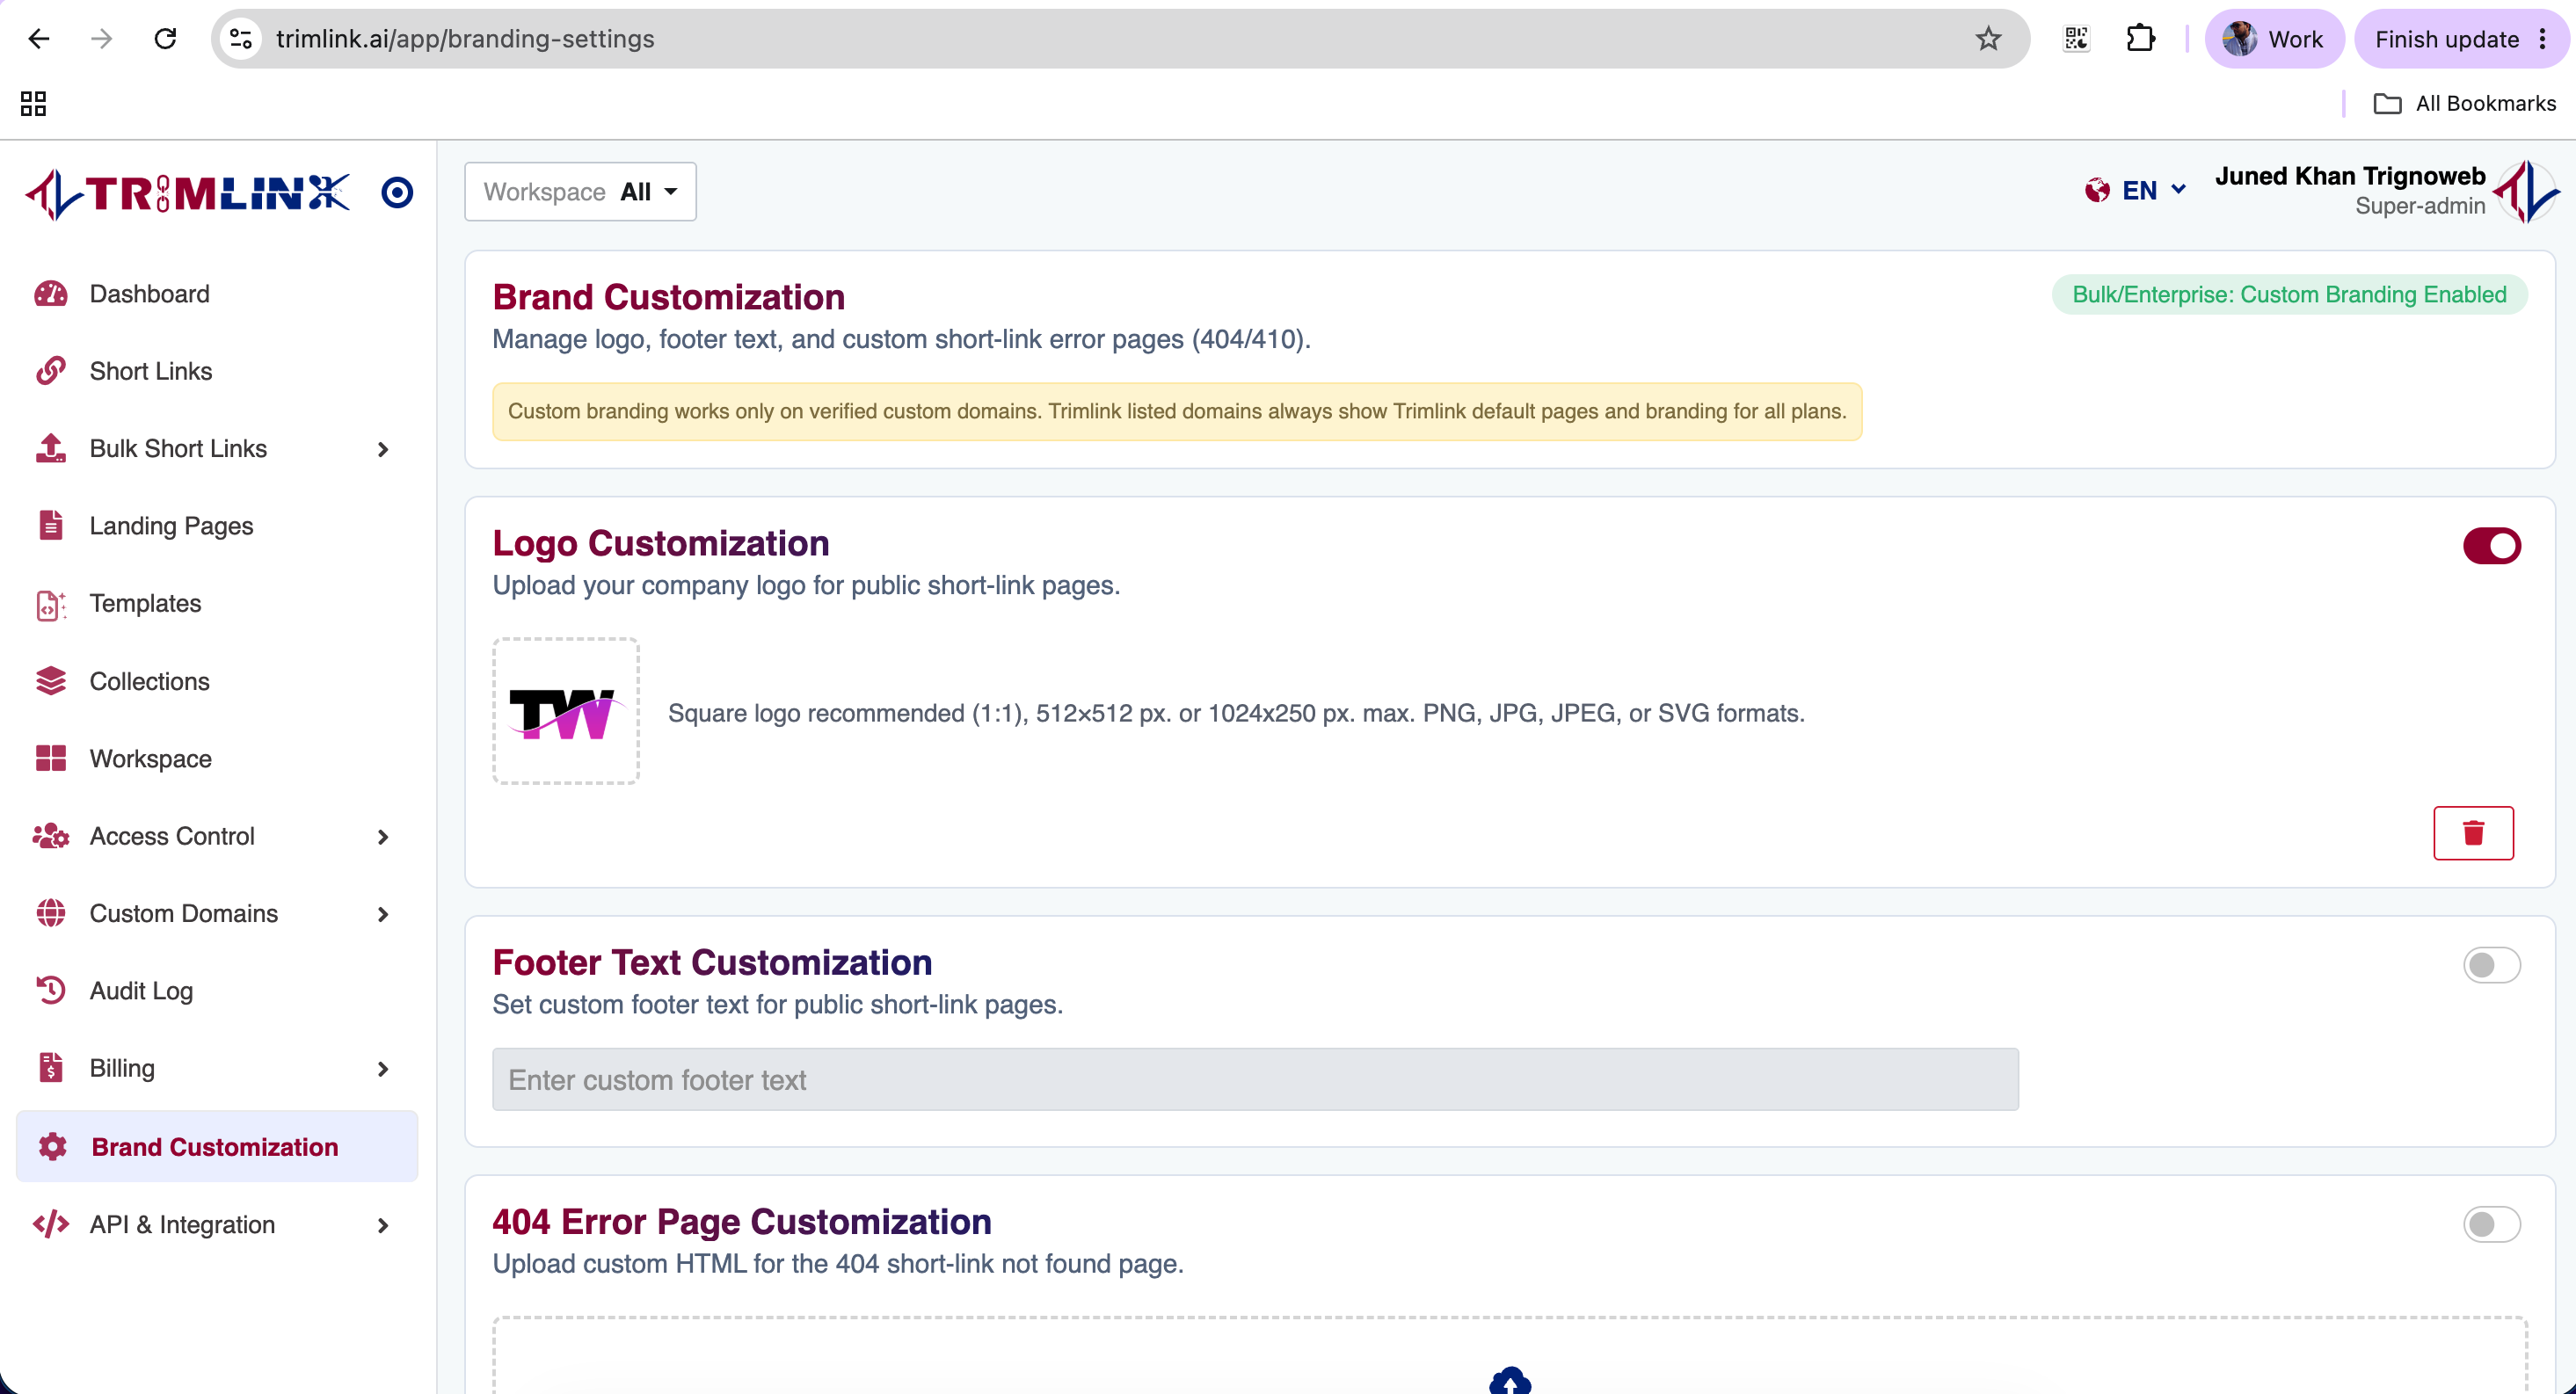The height and width of the screenshot is (1394, 2576).
Task: Expand the Bulk Short Links submenu chevron
Action: pos(383,449)
